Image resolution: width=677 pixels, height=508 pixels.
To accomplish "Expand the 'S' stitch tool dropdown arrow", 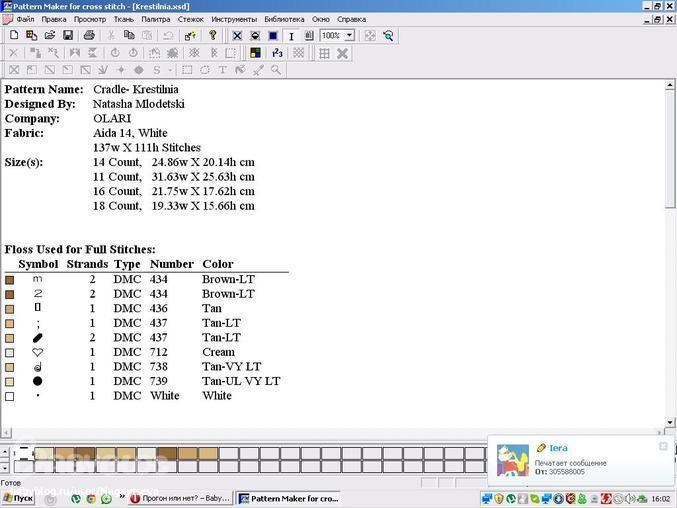I will point(169,70).
